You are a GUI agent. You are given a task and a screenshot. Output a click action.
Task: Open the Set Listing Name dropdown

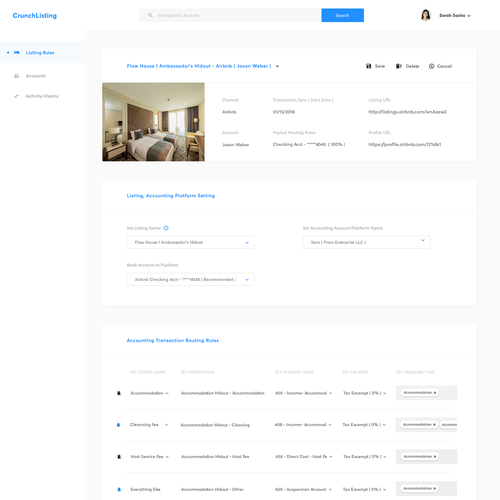(190, 242)
